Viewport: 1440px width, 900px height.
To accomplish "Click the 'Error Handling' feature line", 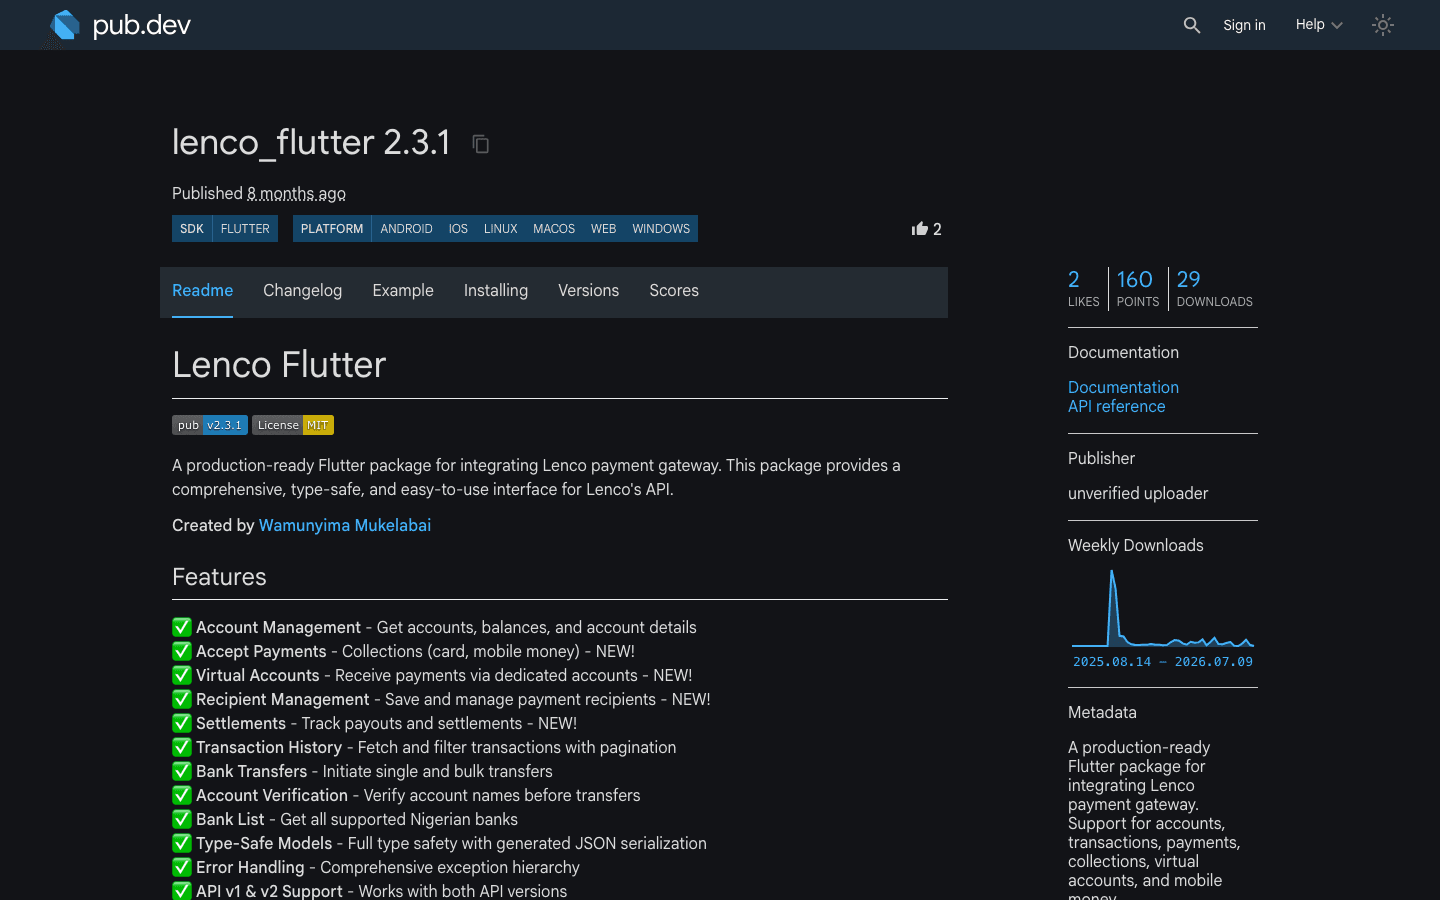I will (x=376, y=867).
